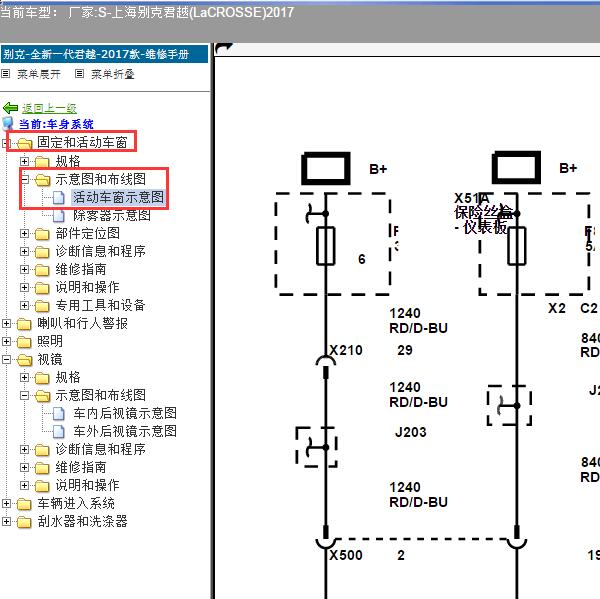600x599 pixels.
Task: Open the 车外后视镜示意图 document
Action: (x=125, y=431)
